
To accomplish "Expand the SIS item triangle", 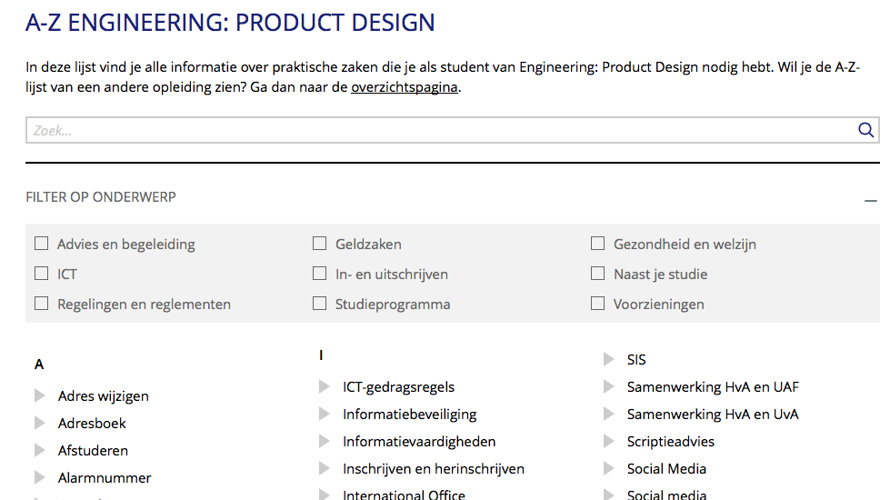I will [x=609, y=360].
